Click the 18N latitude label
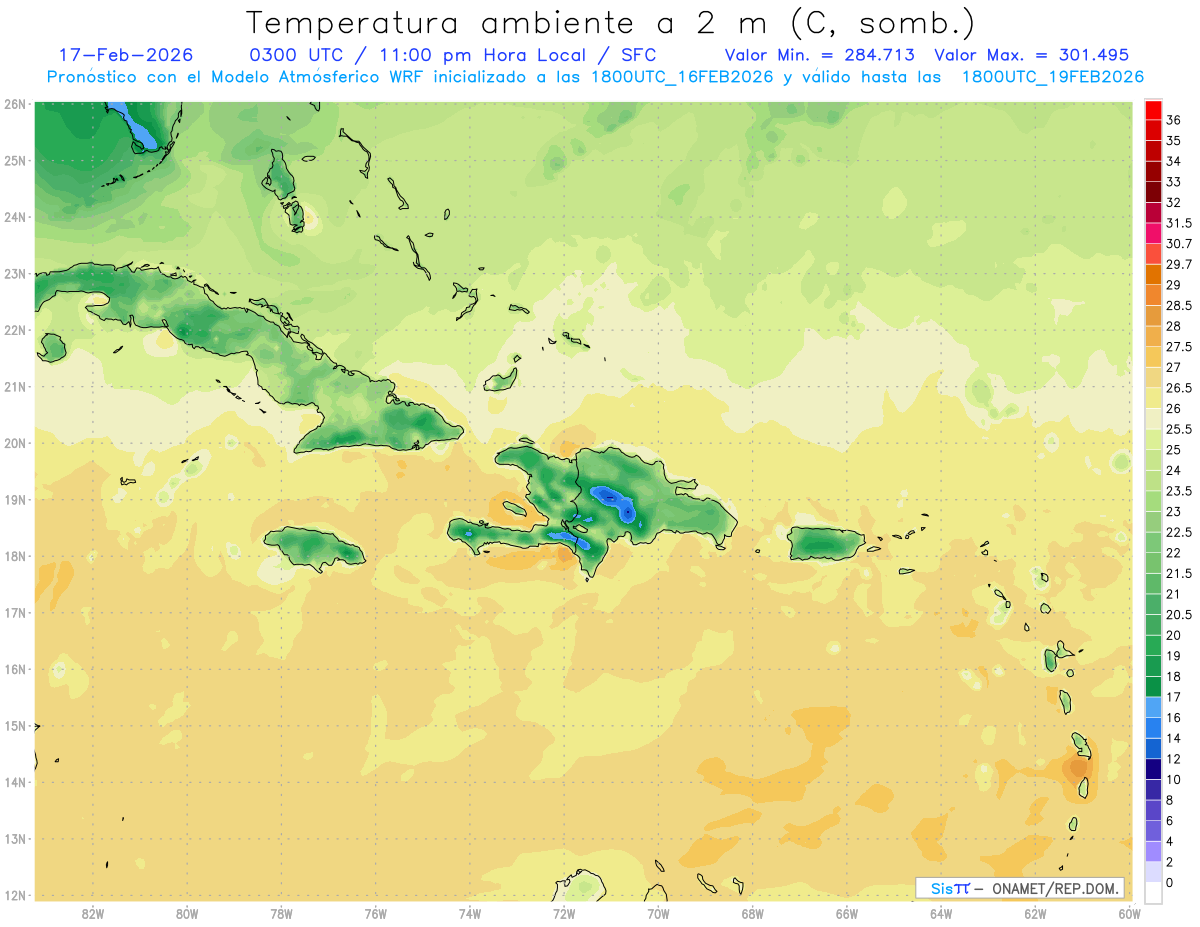 click(x=14, y=556)
